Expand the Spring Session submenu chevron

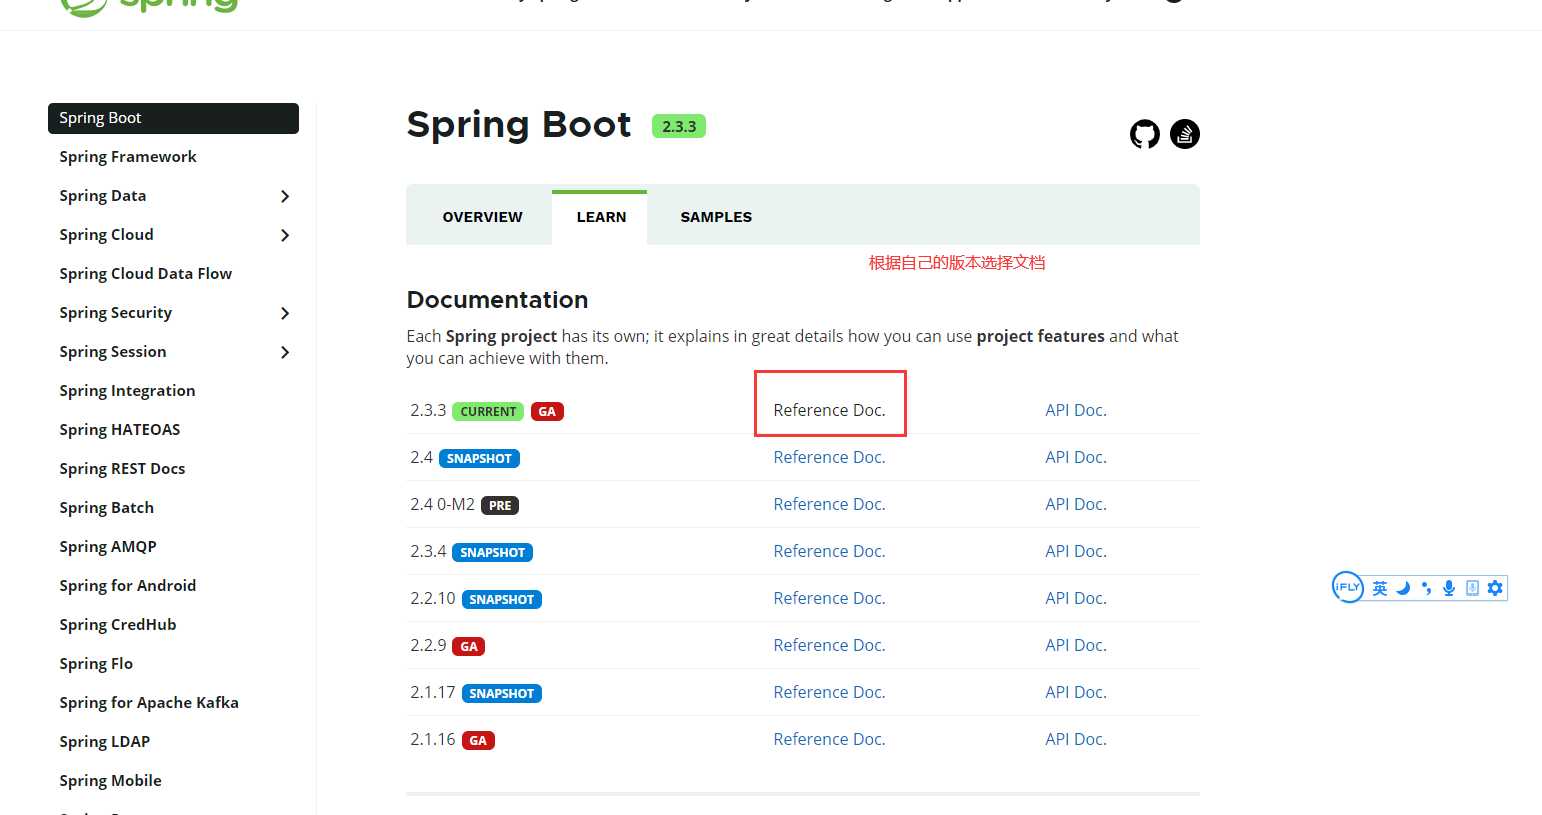coord(285,352)
